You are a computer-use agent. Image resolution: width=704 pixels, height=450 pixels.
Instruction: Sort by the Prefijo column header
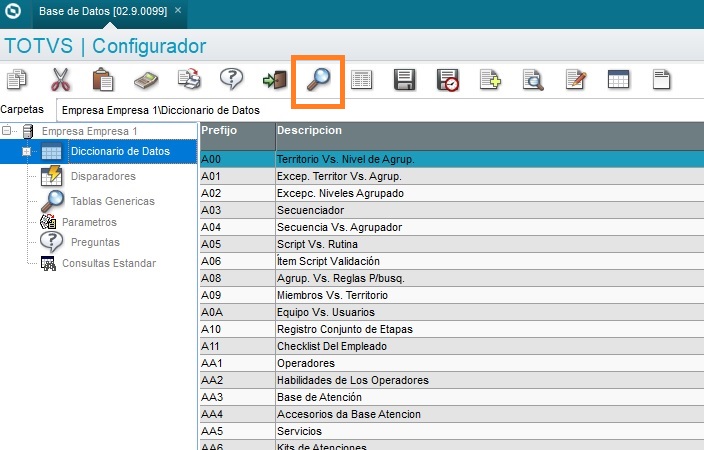[x=238, y=136]
